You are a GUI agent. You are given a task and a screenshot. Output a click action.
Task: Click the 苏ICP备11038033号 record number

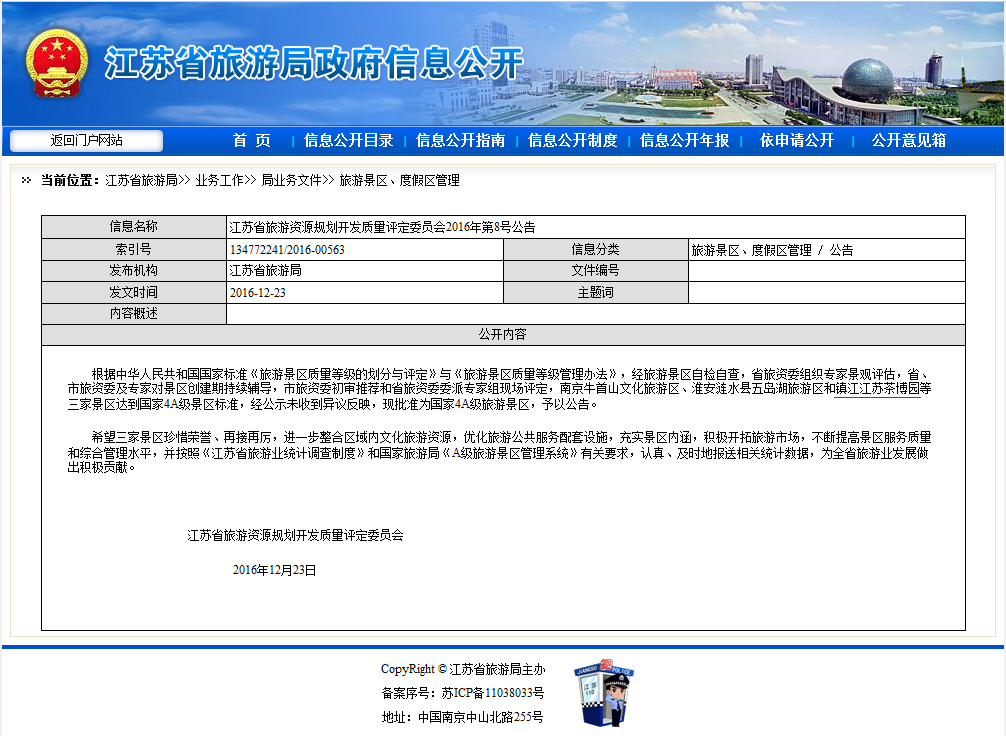point(492,693)
